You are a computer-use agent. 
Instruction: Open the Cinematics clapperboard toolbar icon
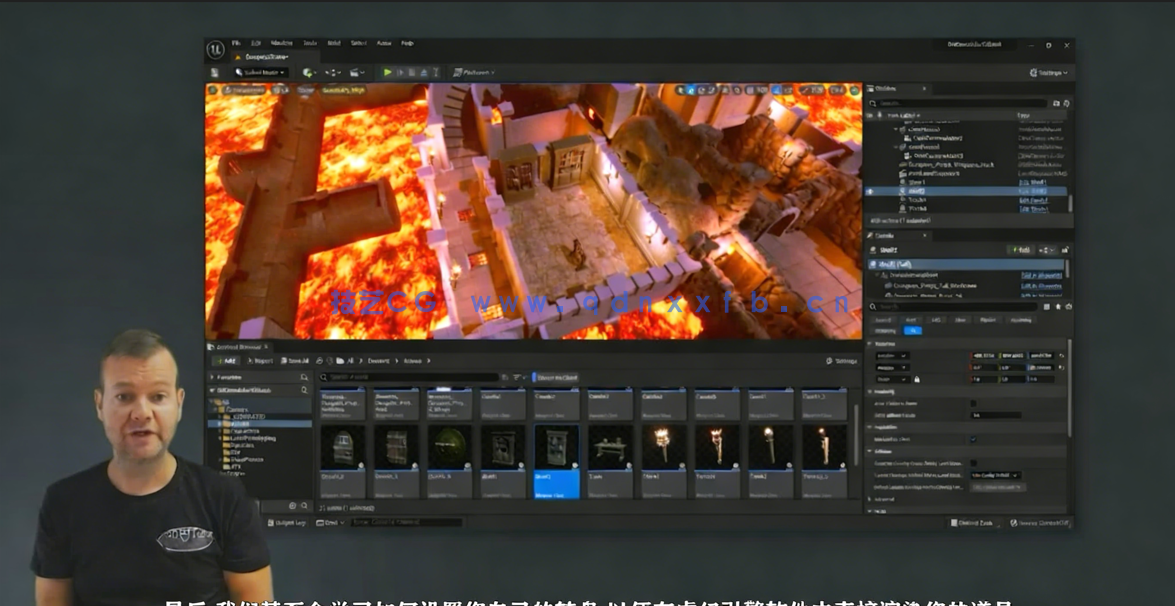click(x=356, y=72)
